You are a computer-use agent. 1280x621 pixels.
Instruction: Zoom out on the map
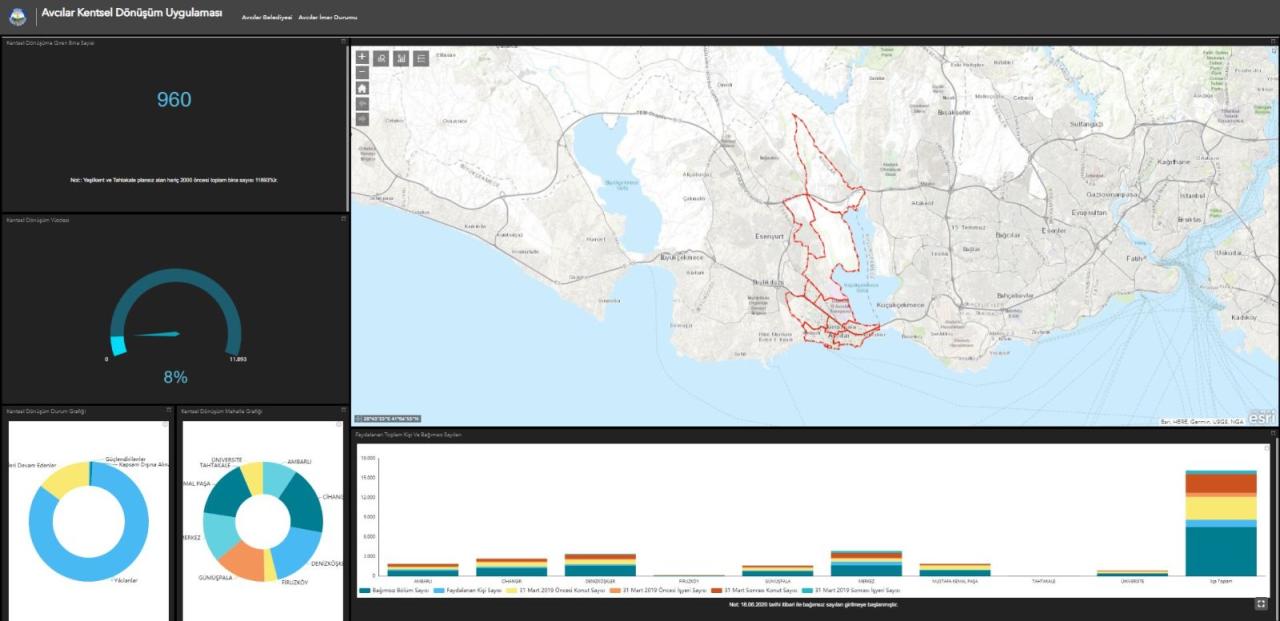click(362, 72)
